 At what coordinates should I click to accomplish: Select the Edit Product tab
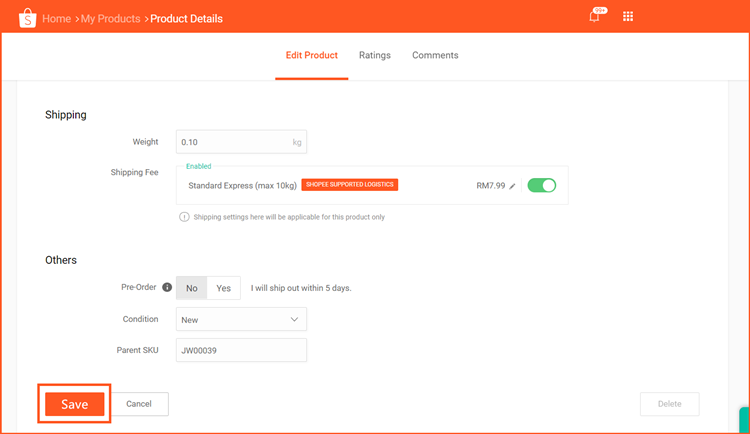[312, 55]
